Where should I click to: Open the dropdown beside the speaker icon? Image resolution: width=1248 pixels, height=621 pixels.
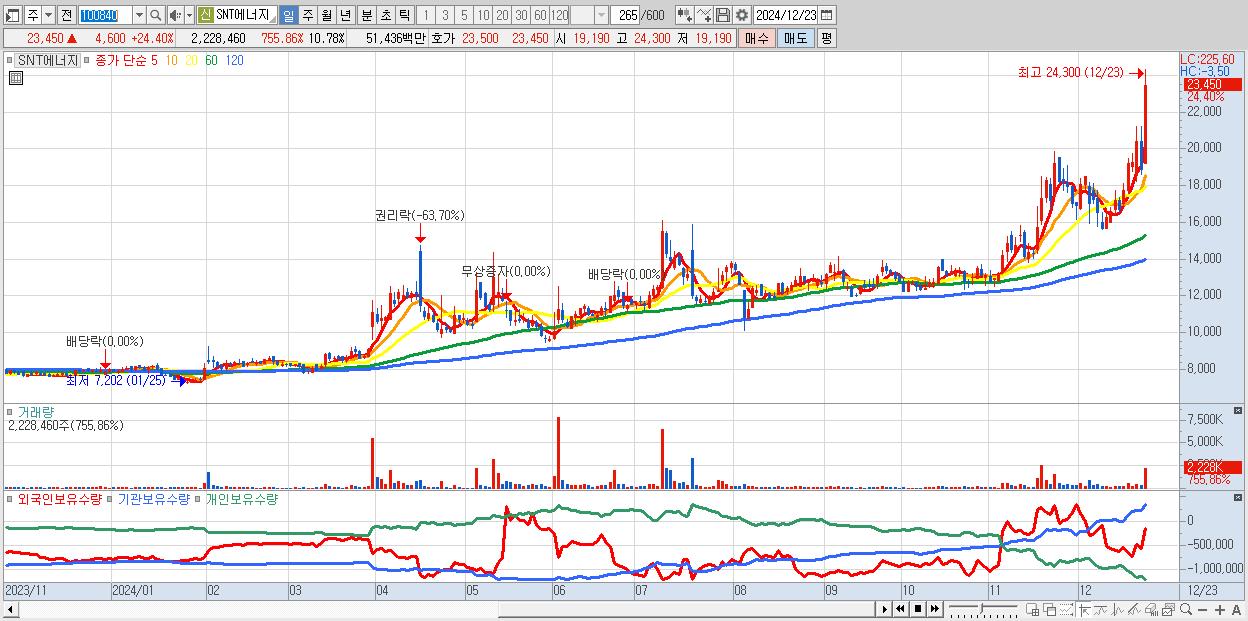tap(189, 15)
